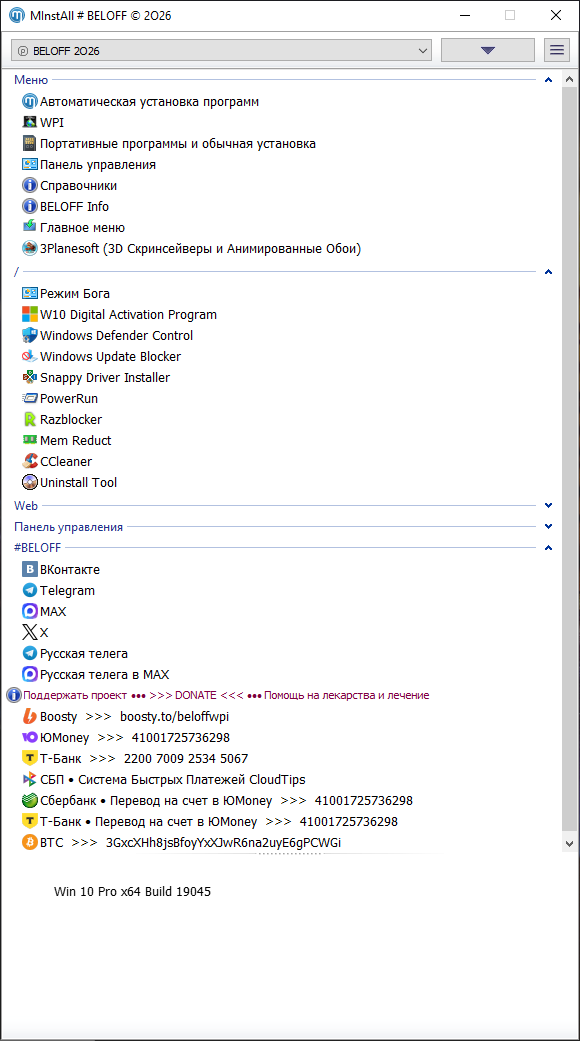Click the Режим Бога icon

30,293
